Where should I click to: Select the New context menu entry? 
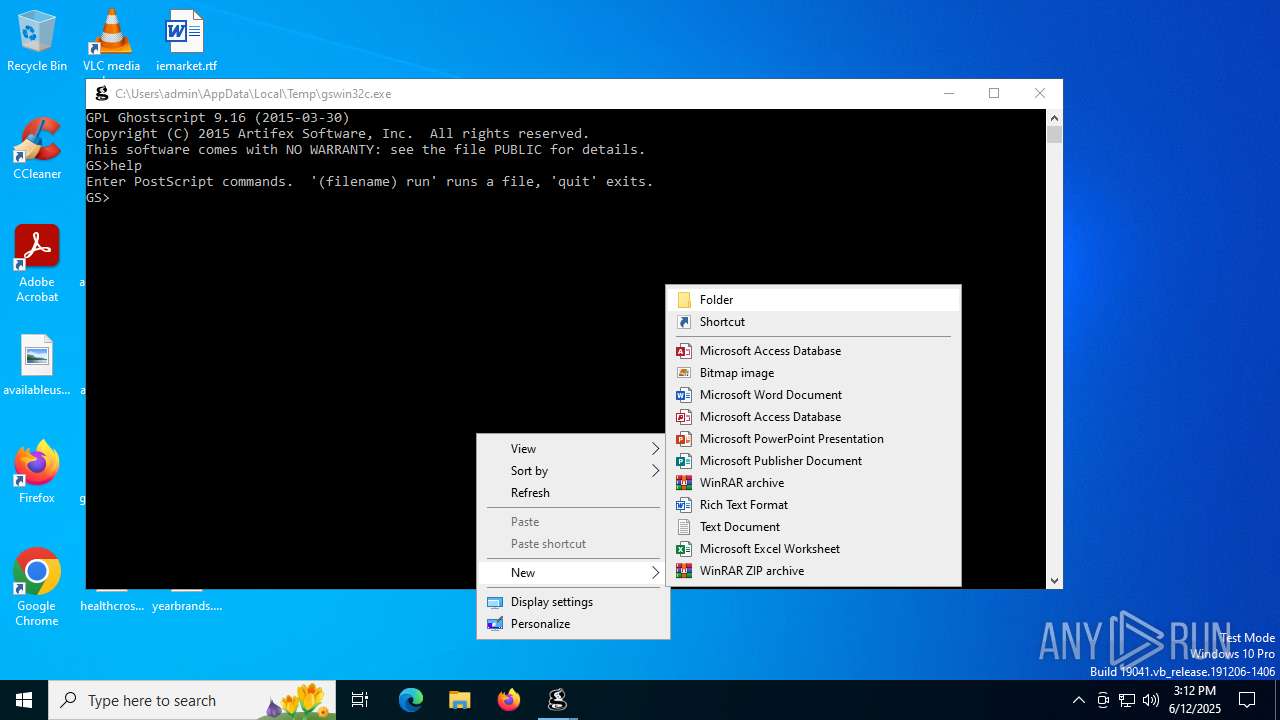point(573,573)
